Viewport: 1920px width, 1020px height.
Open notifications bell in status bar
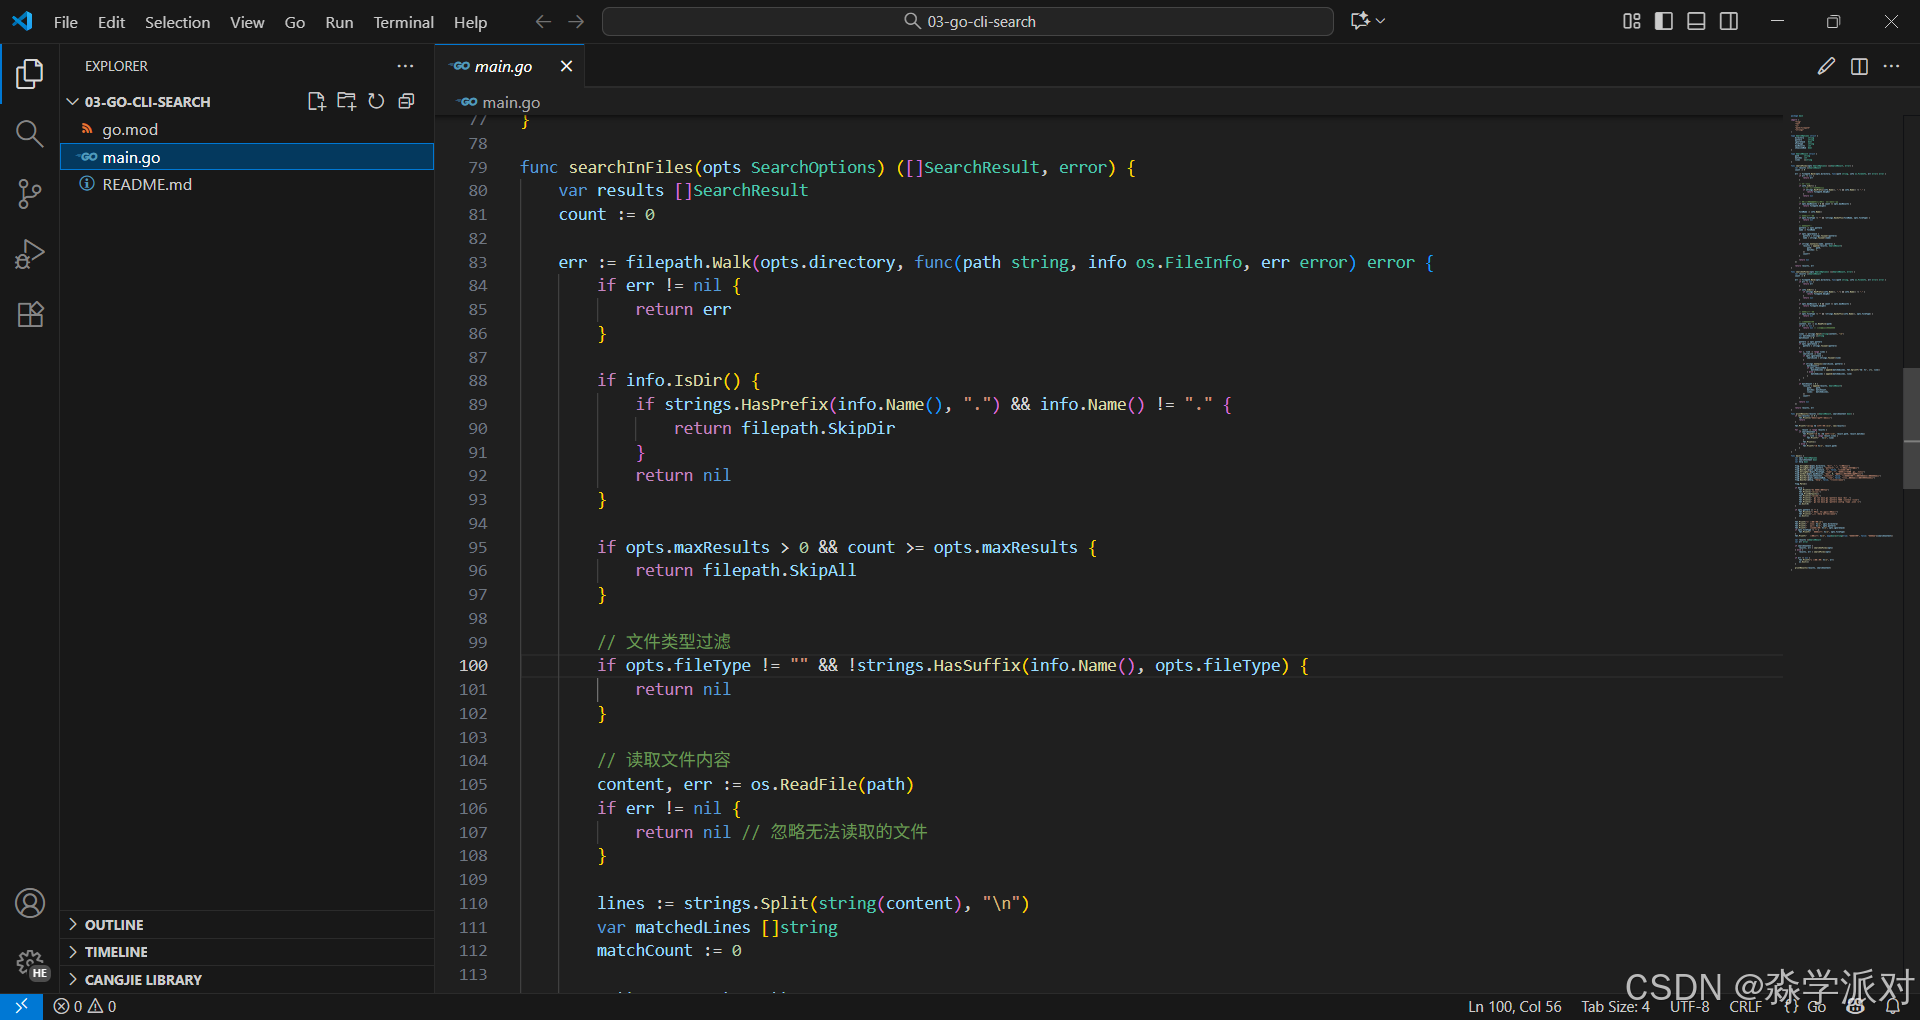click(1893, 1006)
